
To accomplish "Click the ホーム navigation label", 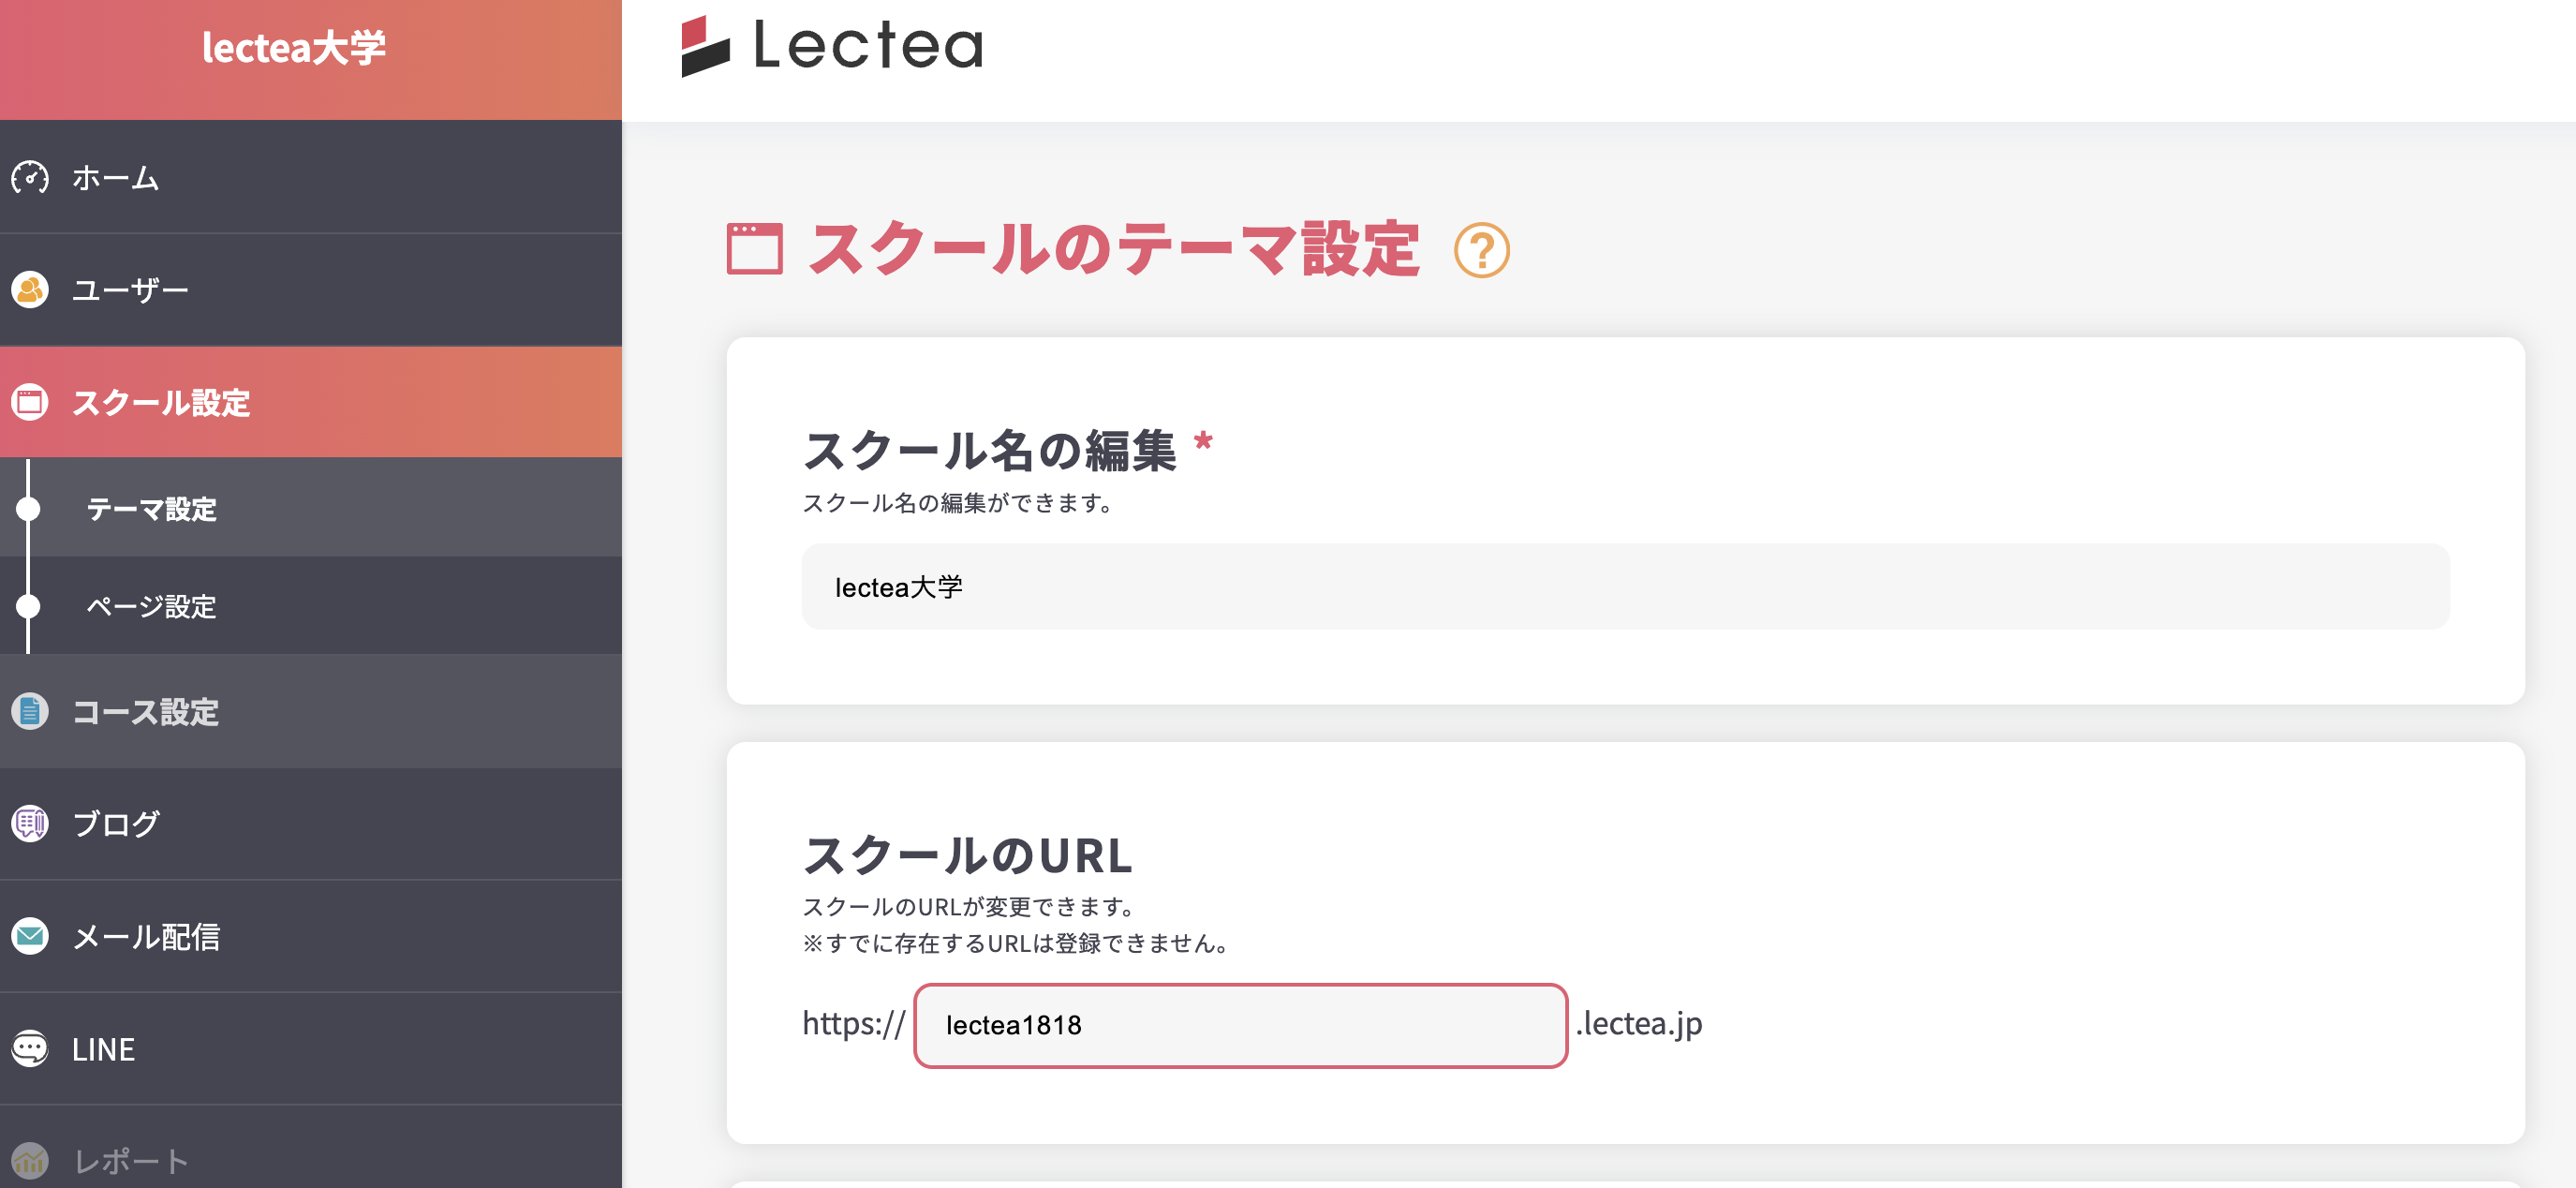I will tap(113, 178).
